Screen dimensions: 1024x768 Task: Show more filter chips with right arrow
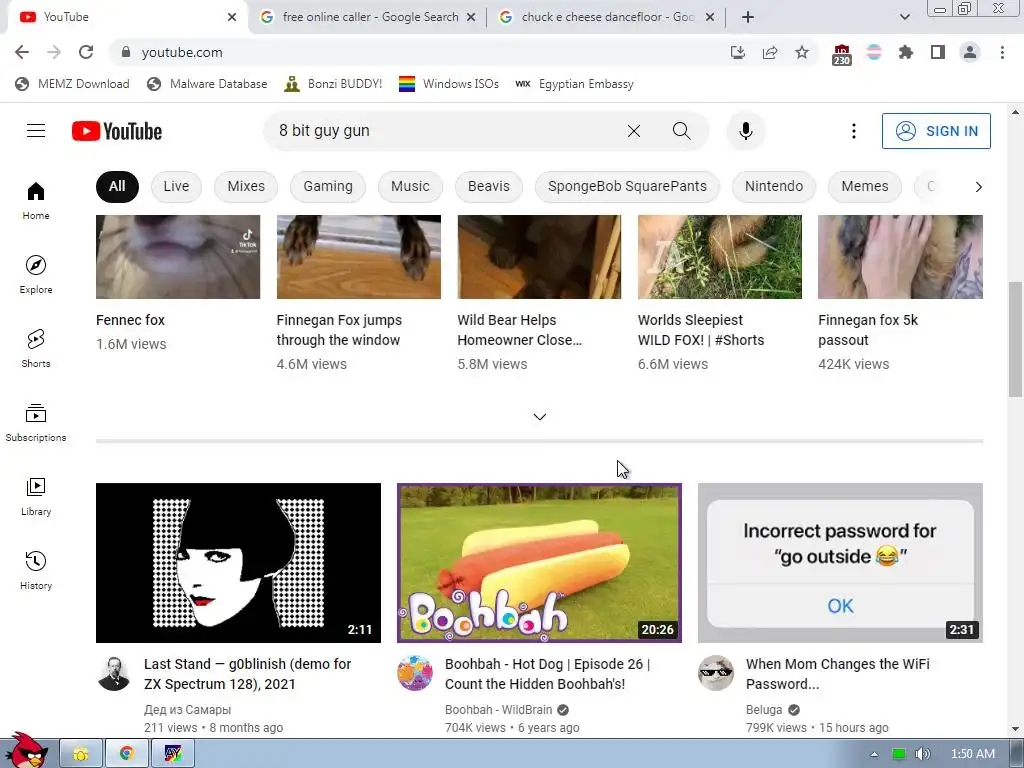coord(978,187)
